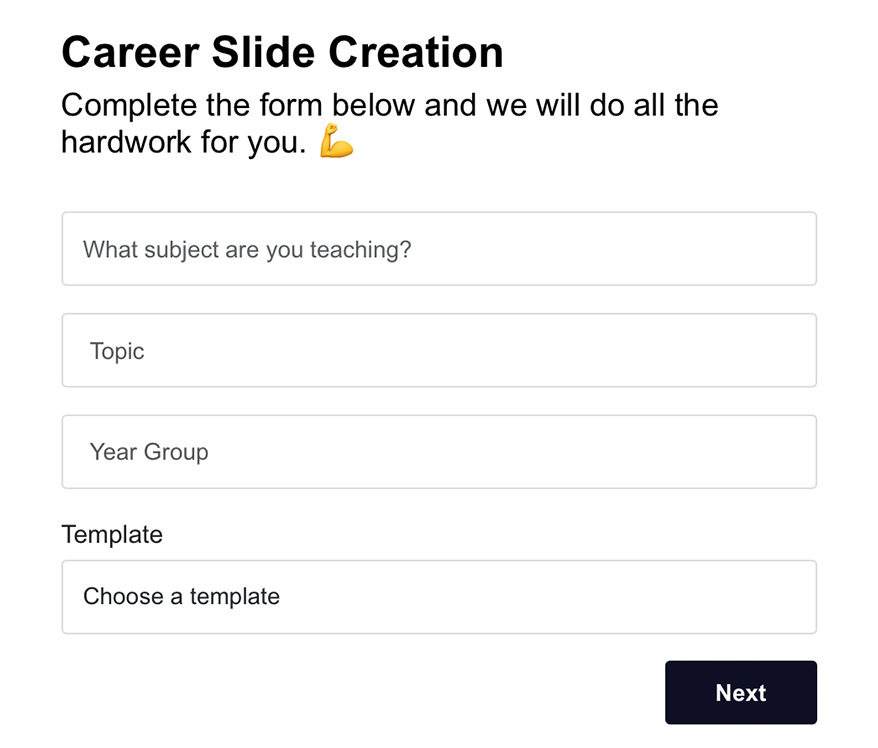Click the Template label text
Image resolution: width=878 pixels, height=748 pixels.
tap(111, 535)
